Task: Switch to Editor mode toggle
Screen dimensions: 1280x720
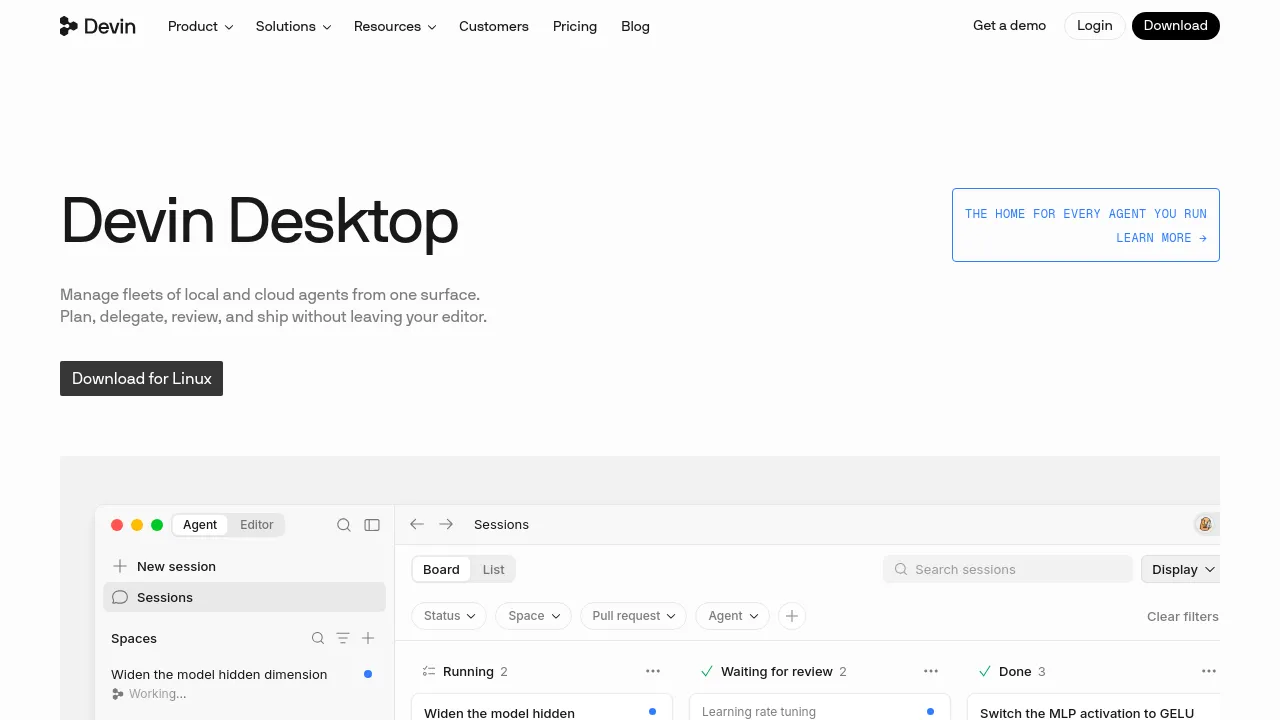Action: tap(257, 525)
